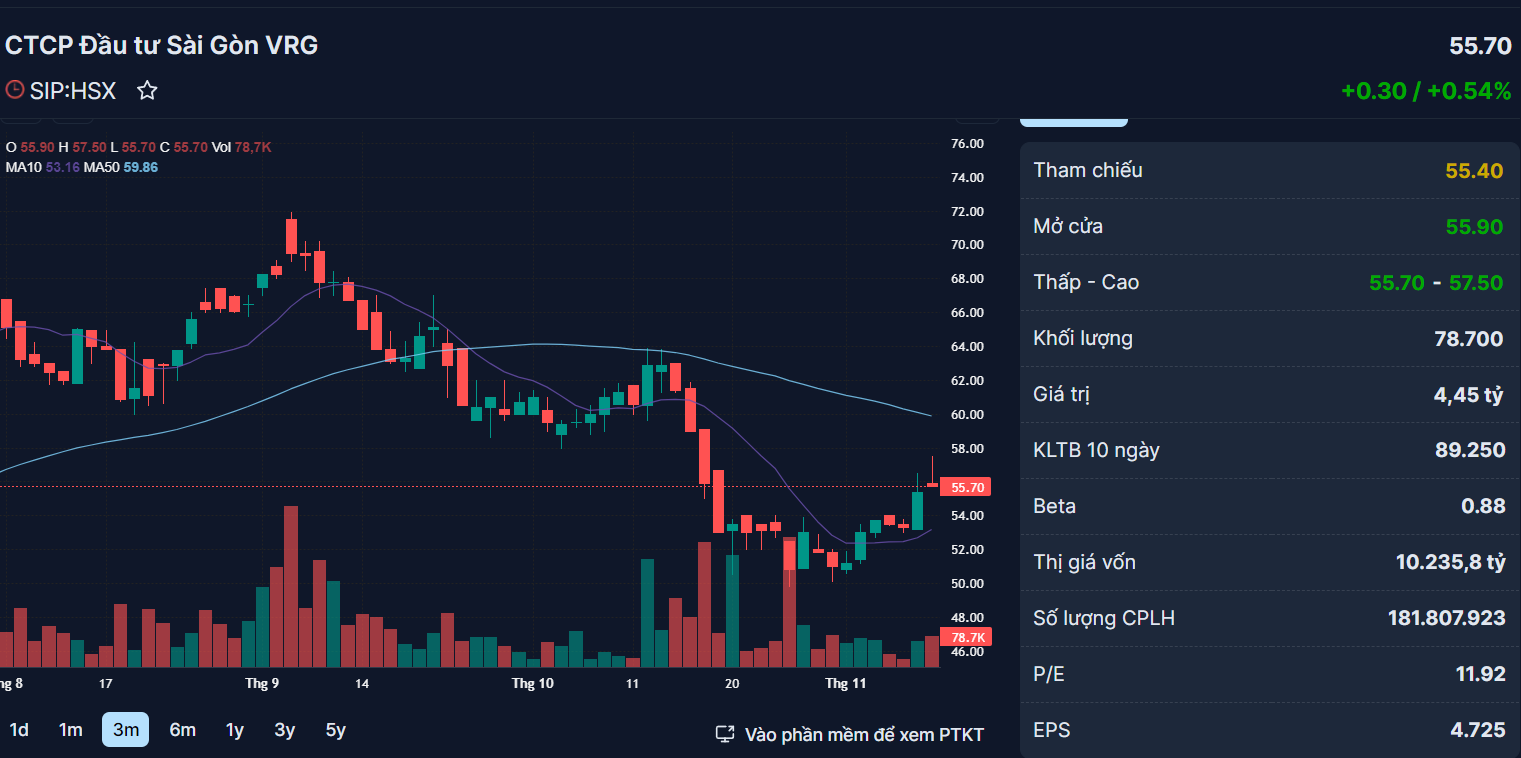Screen dimensions: 1521x758
Task: Select the 1m time range
Action: pos(70,730)
